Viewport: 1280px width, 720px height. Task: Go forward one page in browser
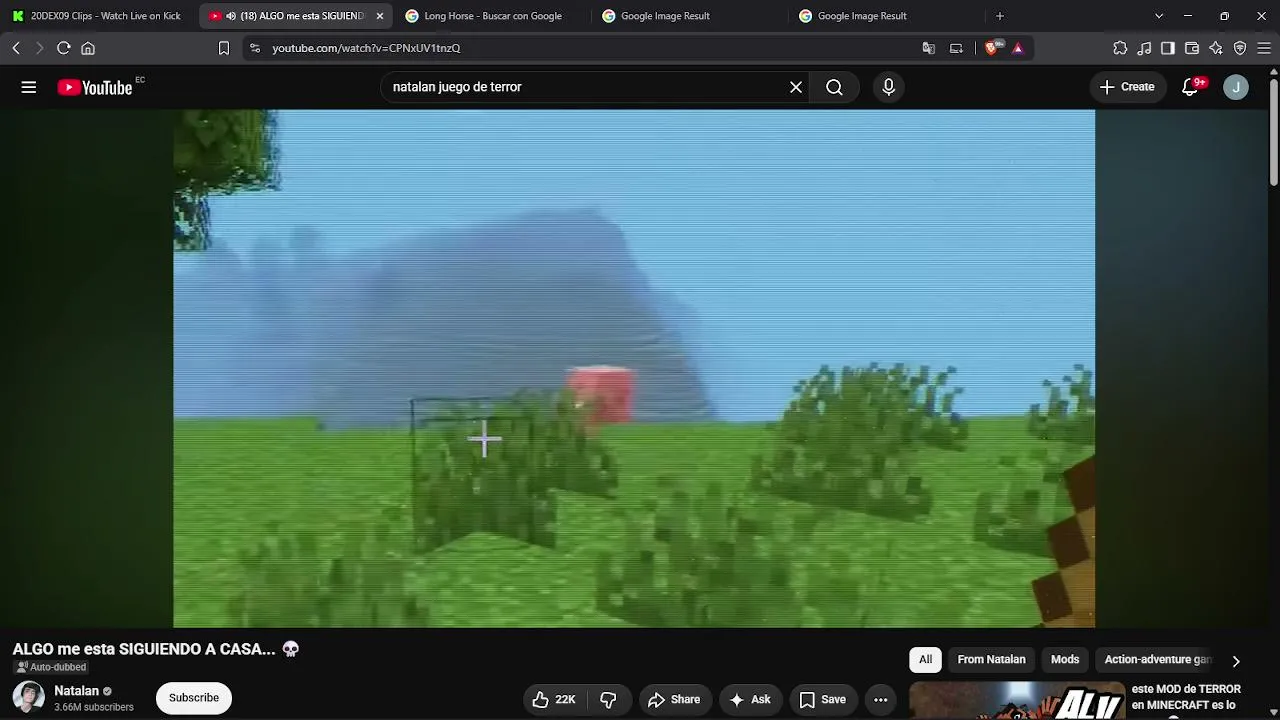(x=39, y=48)
